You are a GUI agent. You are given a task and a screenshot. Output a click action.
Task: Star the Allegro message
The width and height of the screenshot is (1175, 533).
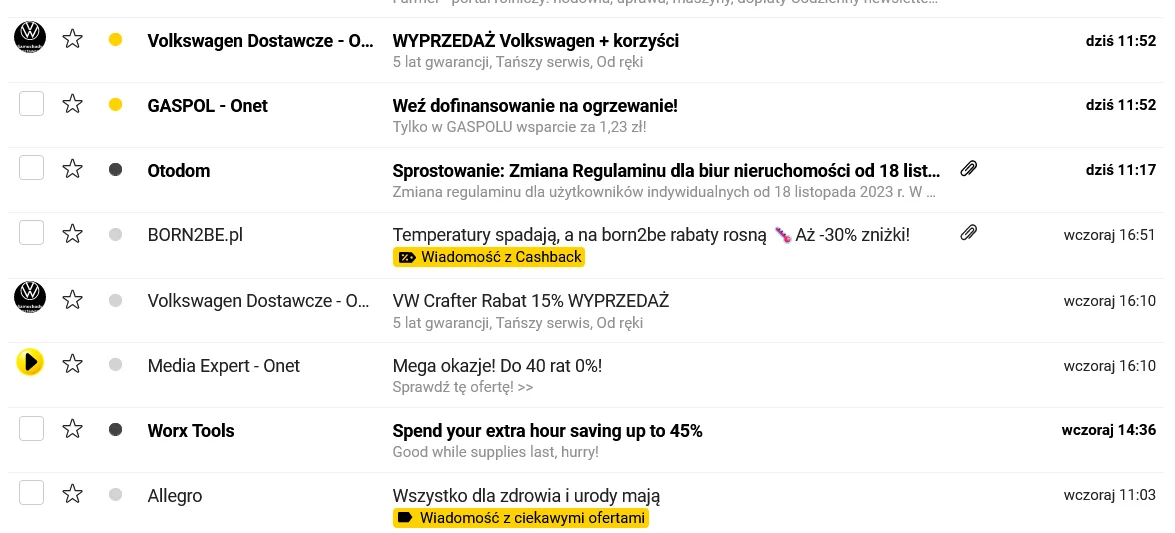pos(72,495)
